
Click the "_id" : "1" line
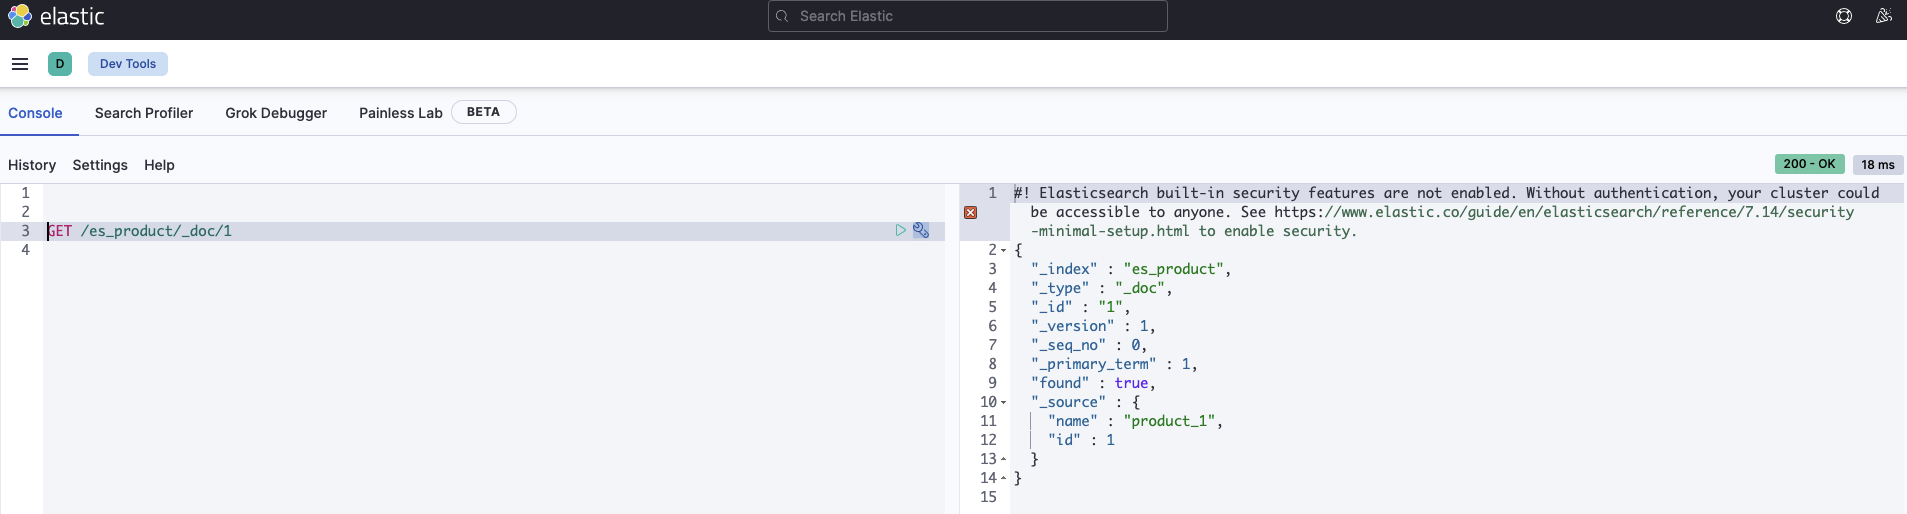pos(1080,307)
